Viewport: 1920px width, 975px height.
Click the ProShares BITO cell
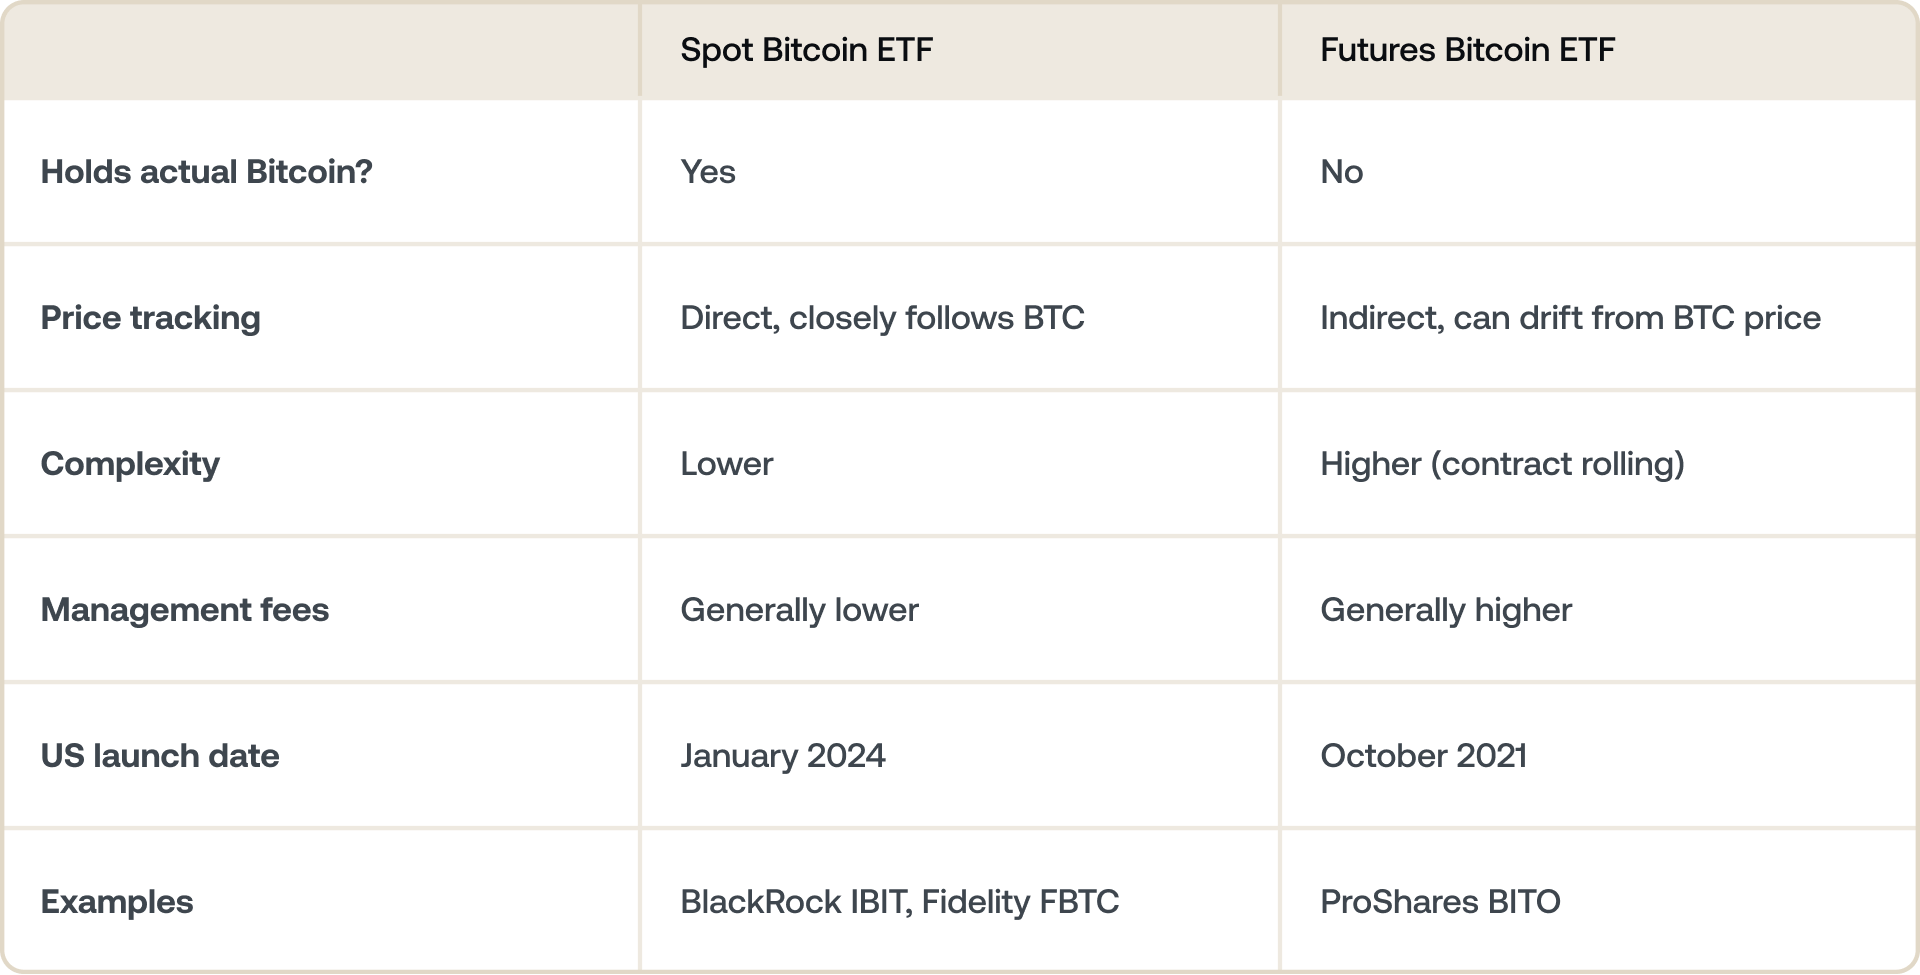[x=1440, y=902]
